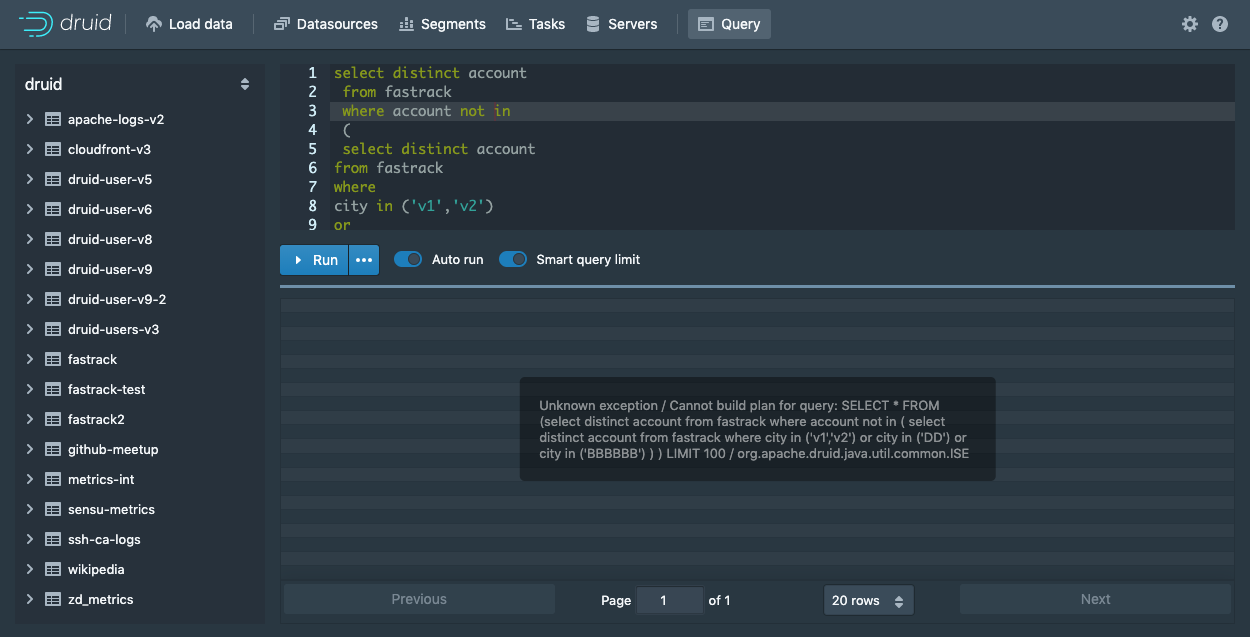
Task: Expand the metrics-int table chevron
Action: coord(30,479)
